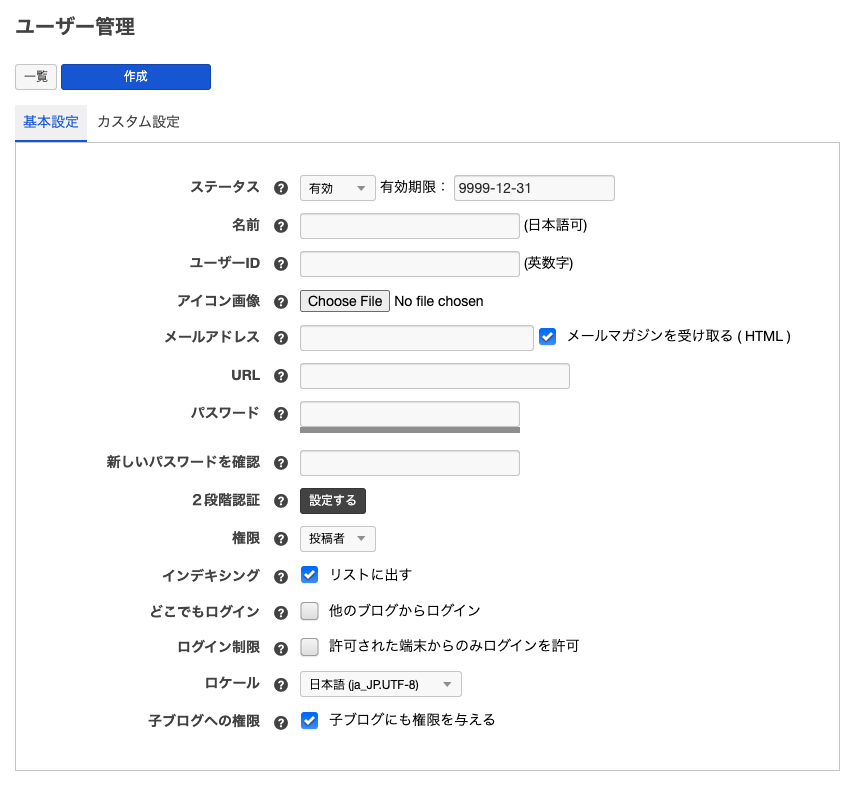
Task: Expand the 権限 投稿者 dropdown
Action: click(337, 539)
